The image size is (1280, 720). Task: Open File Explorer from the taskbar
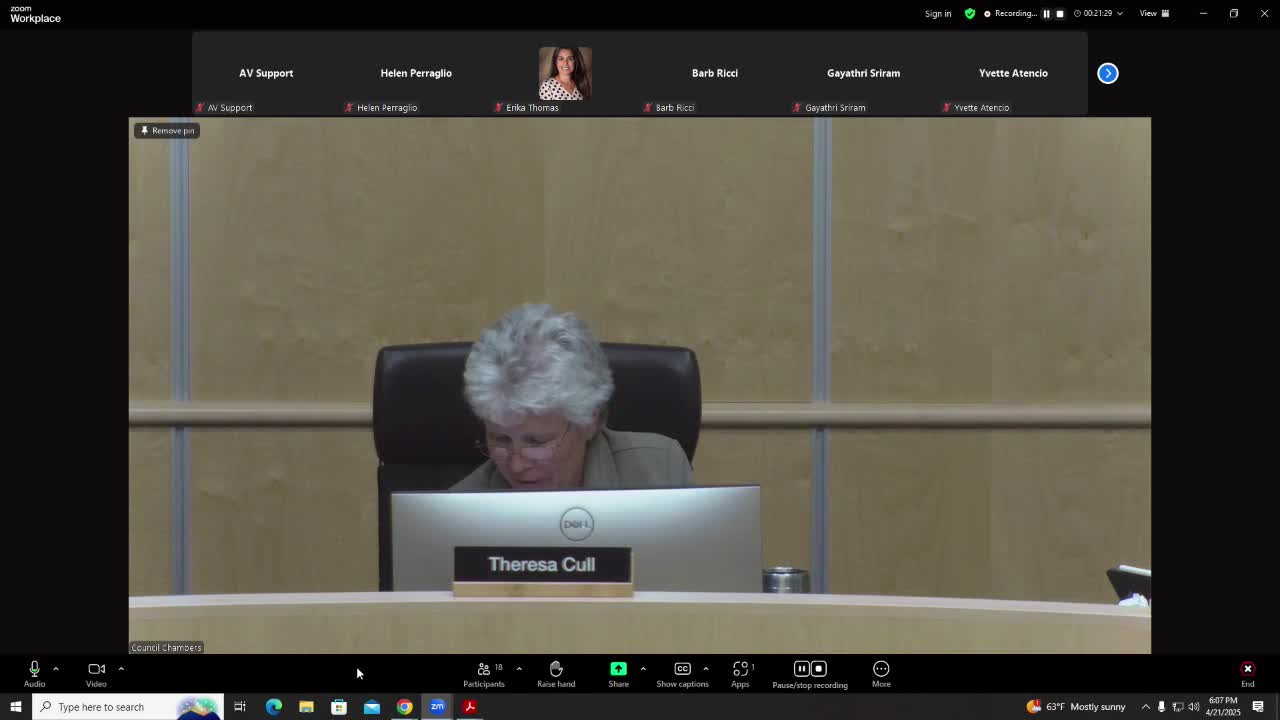pos(306,707)
